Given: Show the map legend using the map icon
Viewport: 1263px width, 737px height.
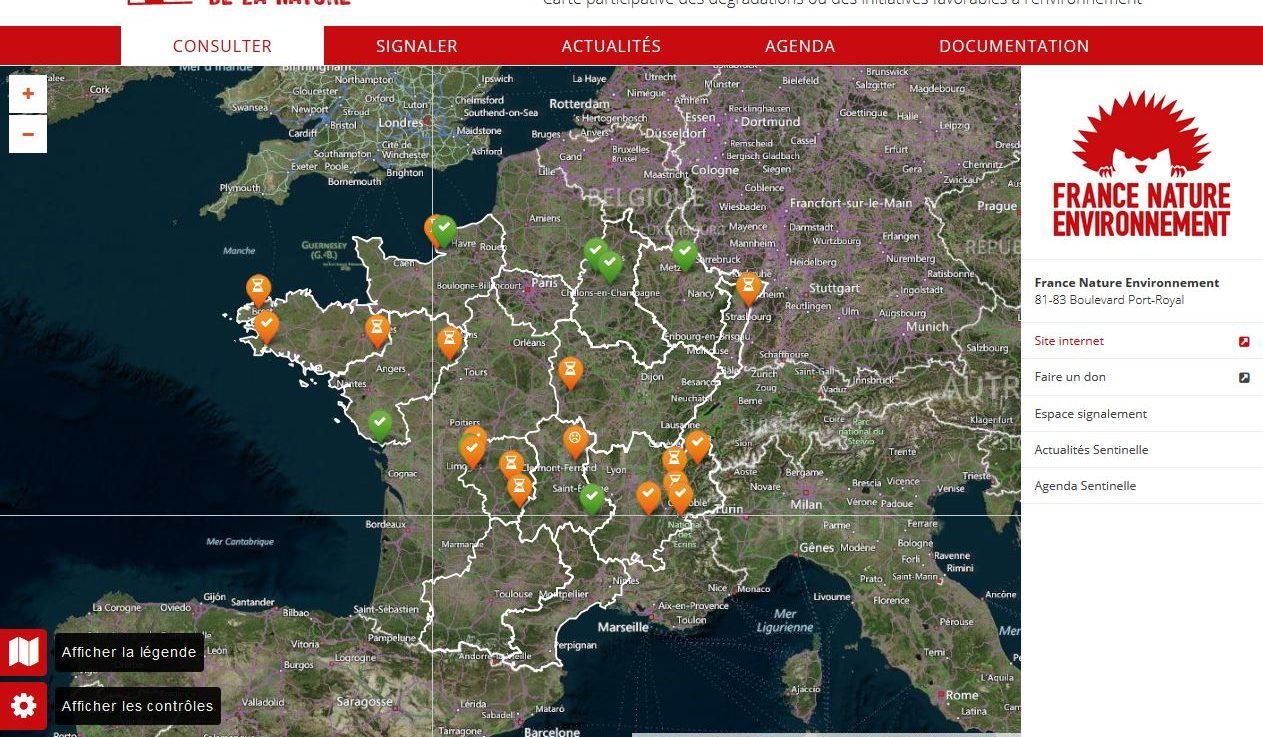Looking at the screenshot, I should pos(23,653).
